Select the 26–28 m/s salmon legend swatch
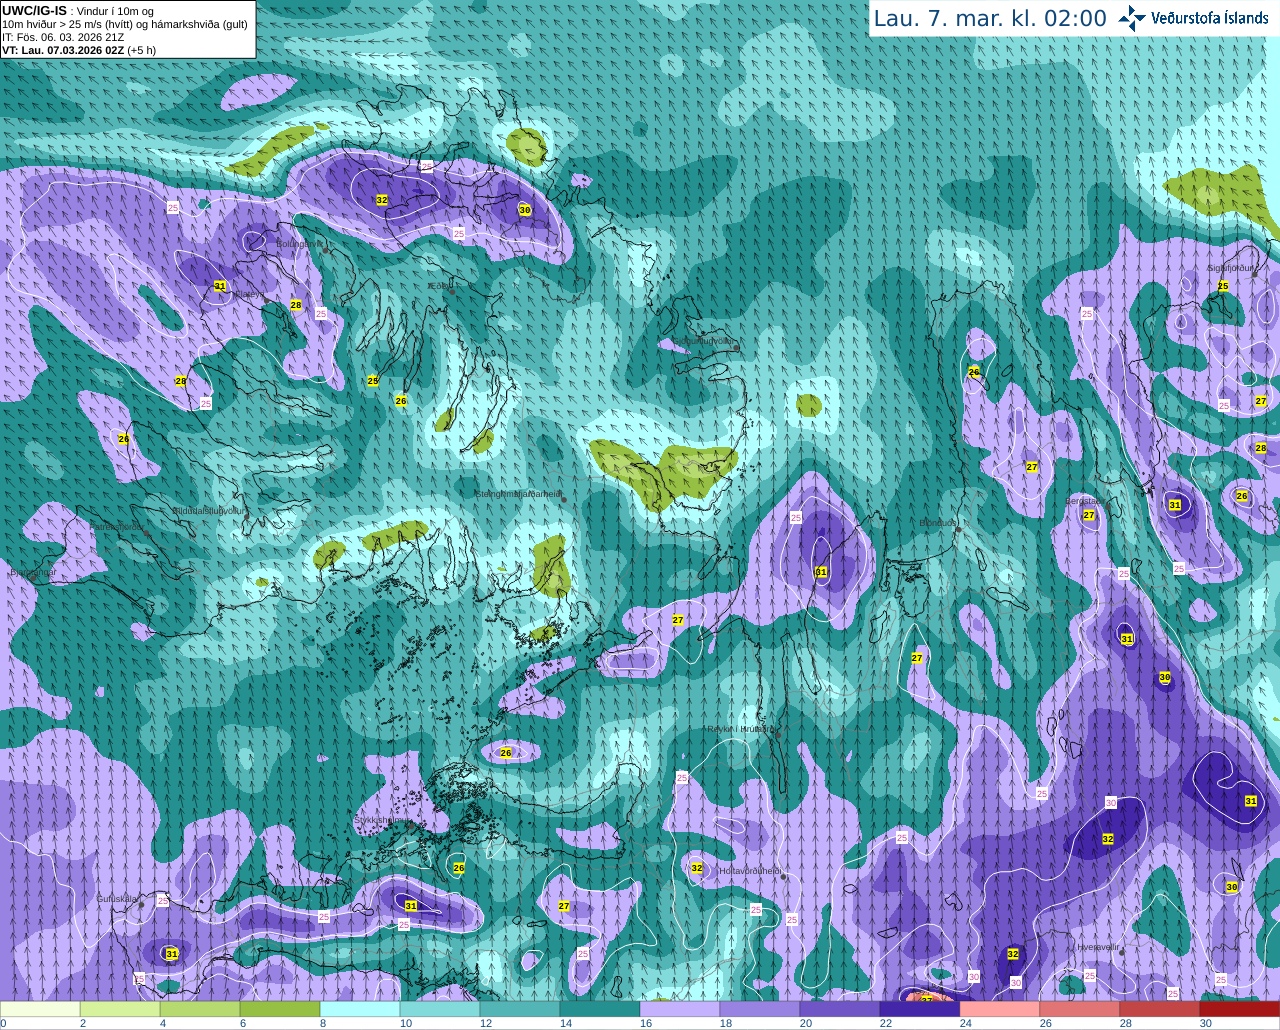The height and width of the screenshot is (1030, 1280). pos(1080,1009)
